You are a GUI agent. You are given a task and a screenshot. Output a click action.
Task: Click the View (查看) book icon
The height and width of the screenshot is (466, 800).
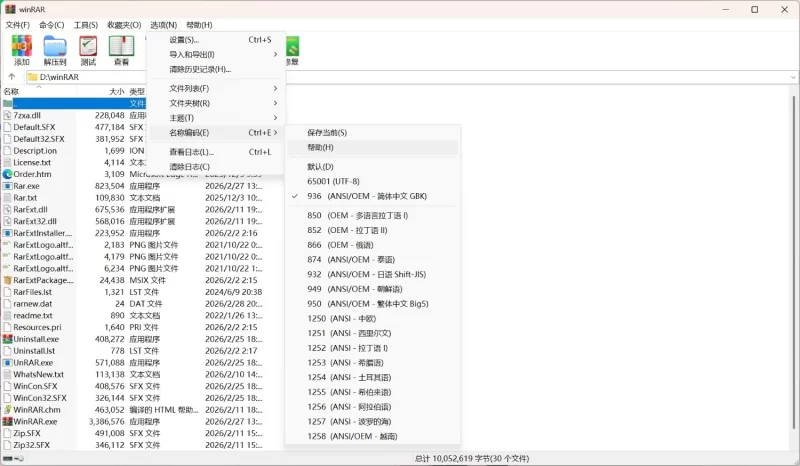tap(121, 46)
